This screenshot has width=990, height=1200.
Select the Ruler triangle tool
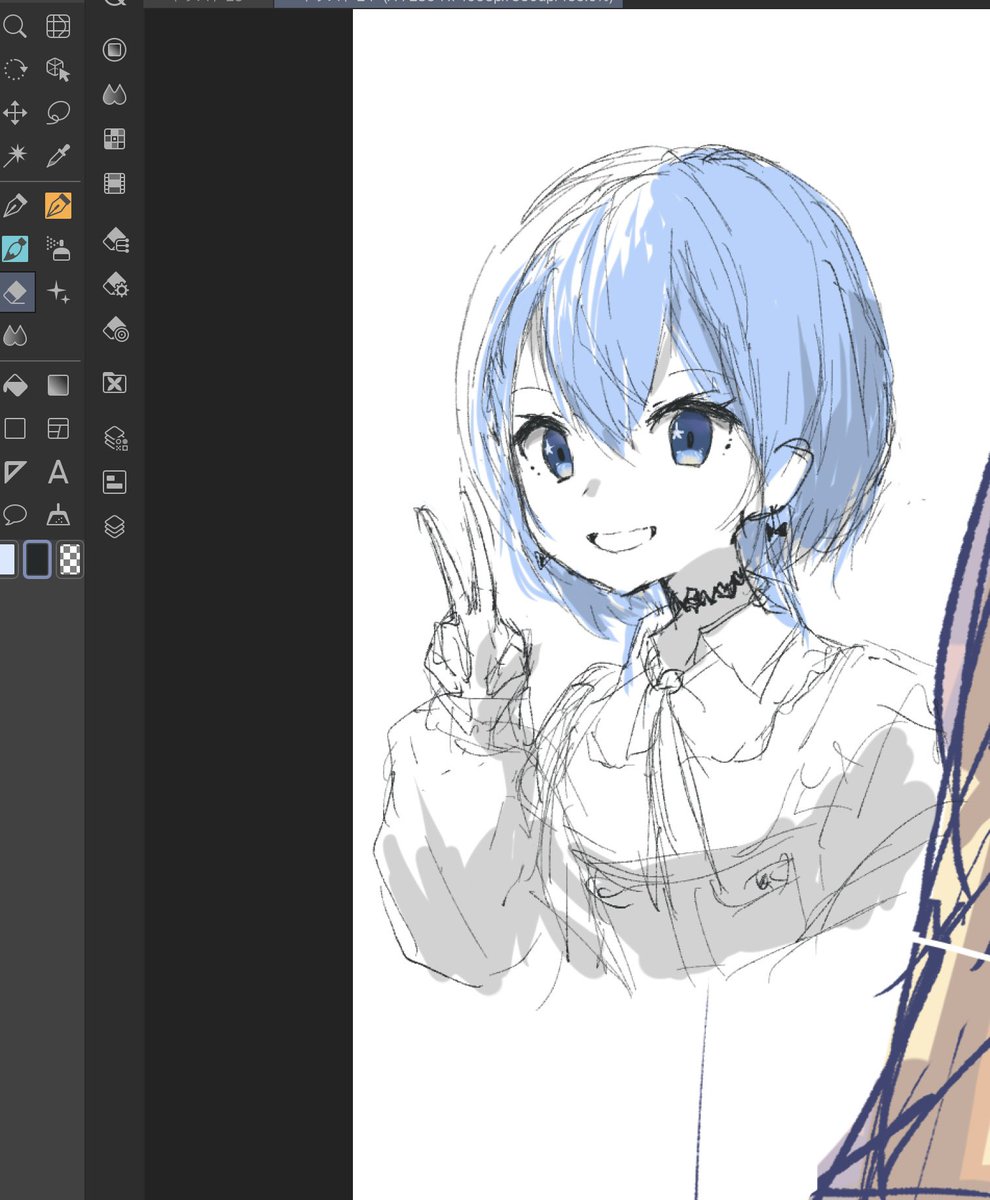click(x=15, y=471)
